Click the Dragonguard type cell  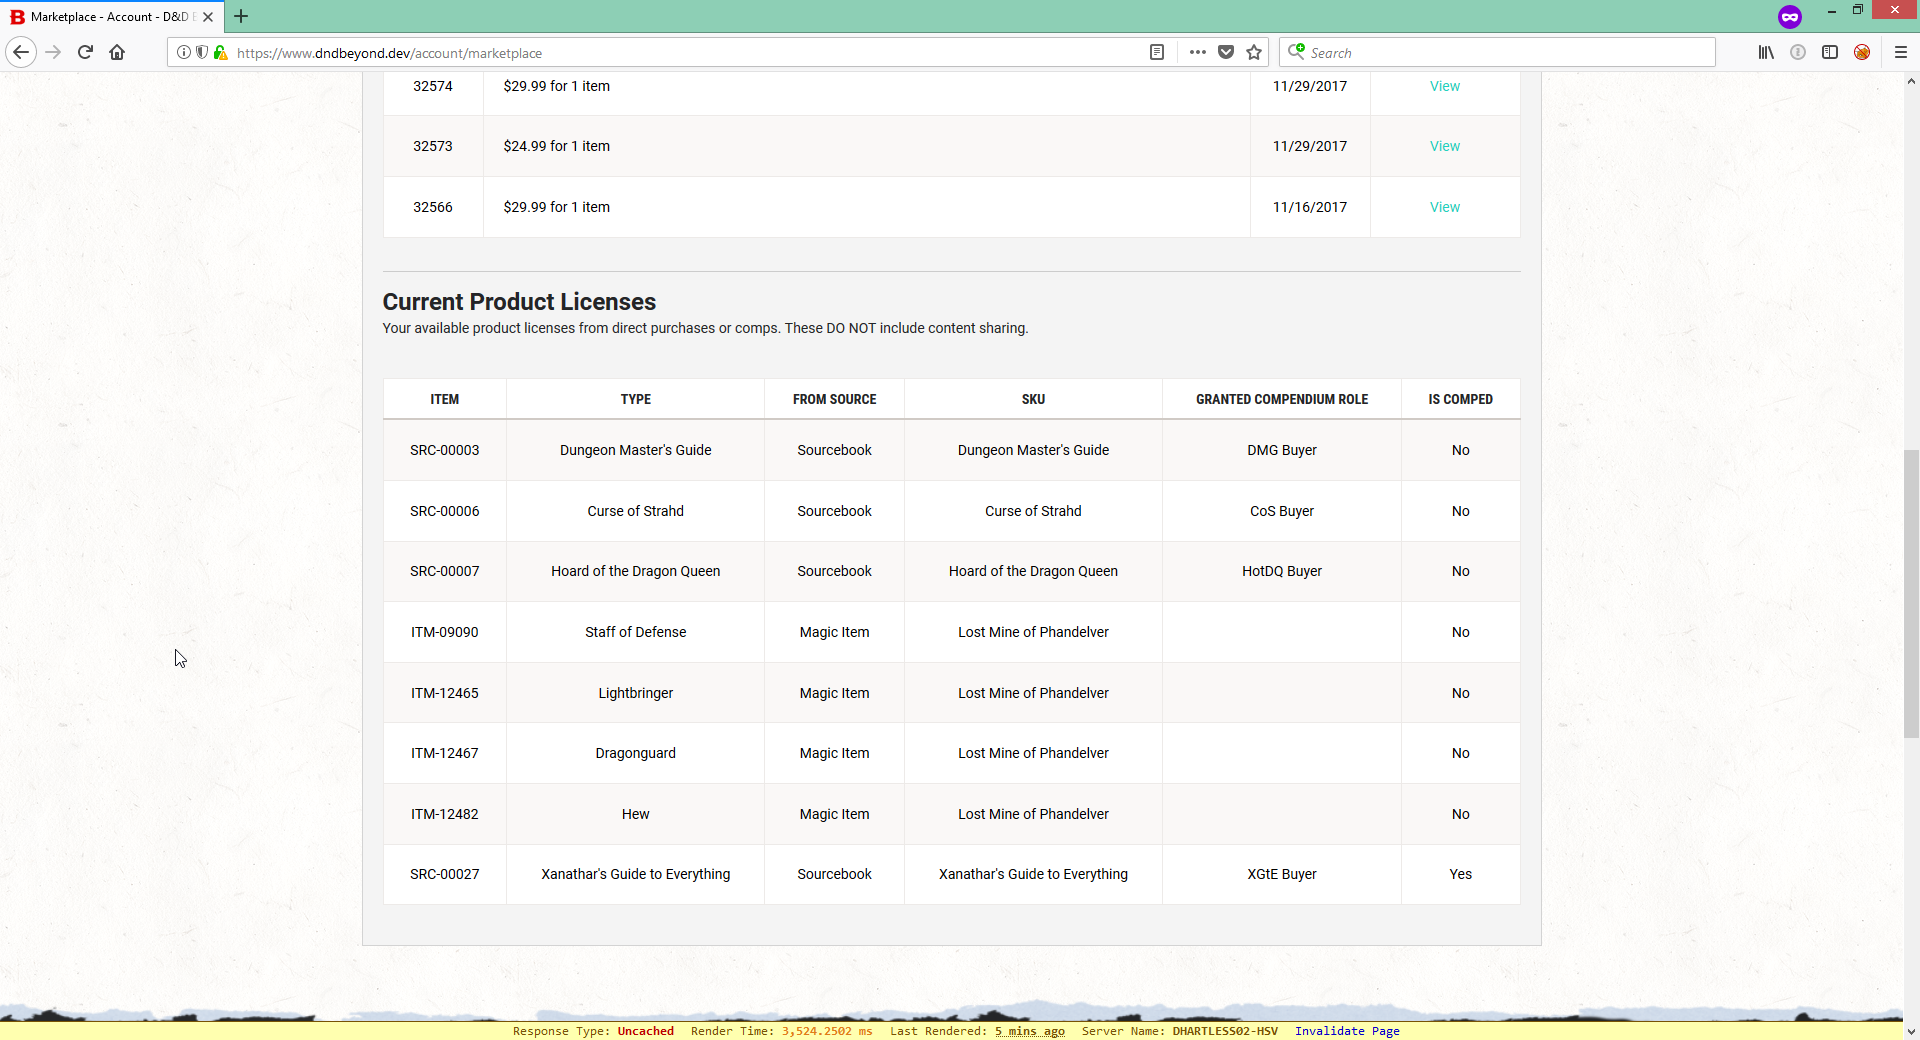tap(635, 753)
